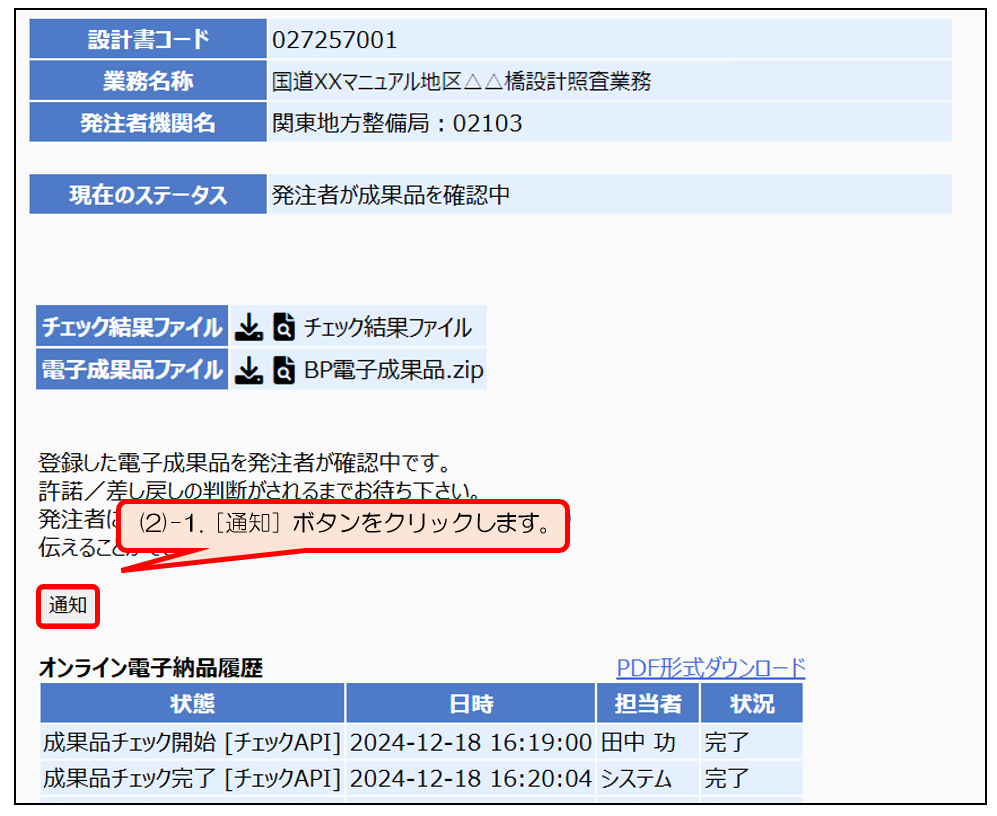Viewport: 997px width, 816px height.
Task: Open preview icon for チェック結果ファイル
Action: tap(284, 327)
